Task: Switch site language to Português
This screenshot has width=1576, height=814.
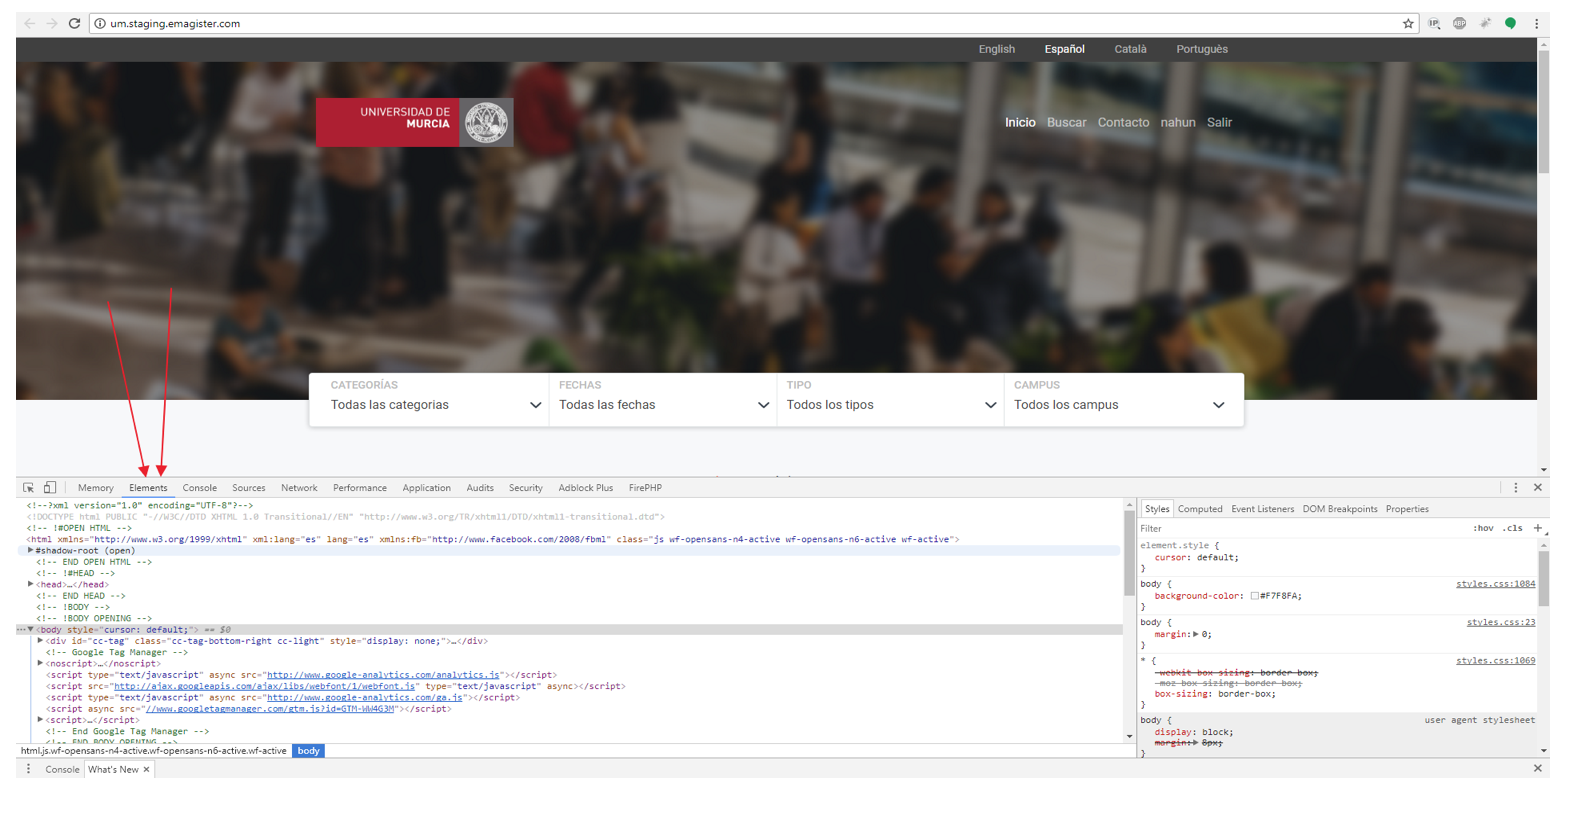Action: 1202,49
